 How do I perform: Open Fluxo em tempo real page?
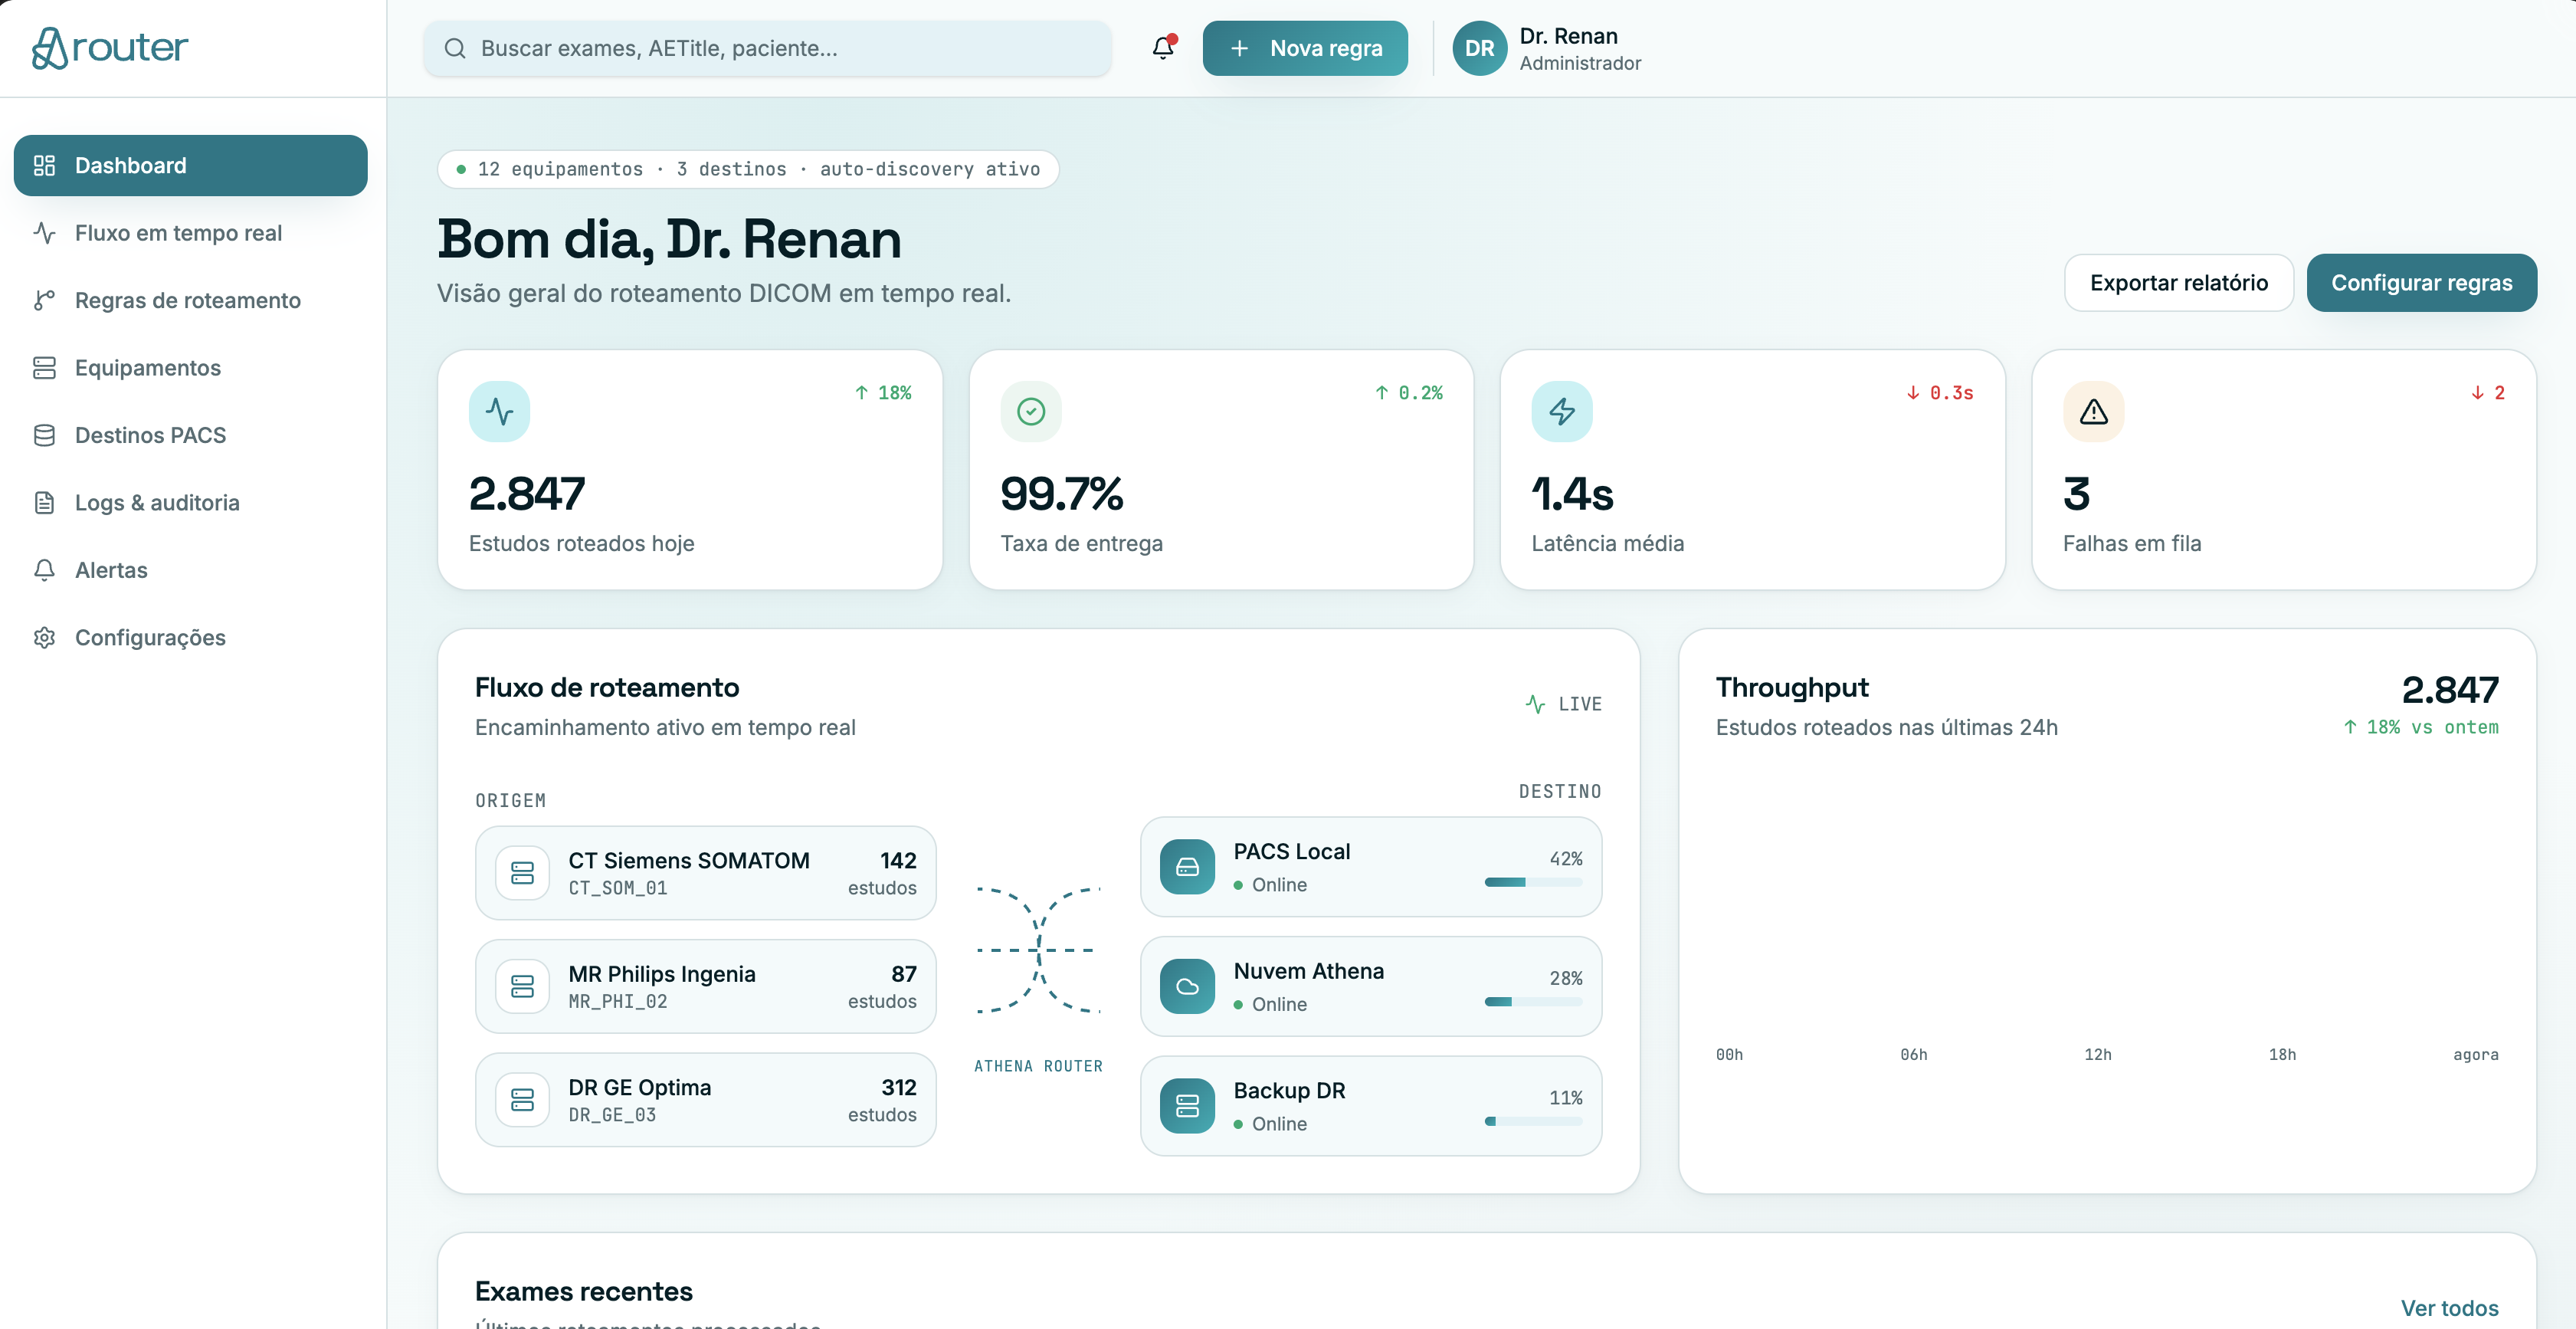(x=190, y=233)
